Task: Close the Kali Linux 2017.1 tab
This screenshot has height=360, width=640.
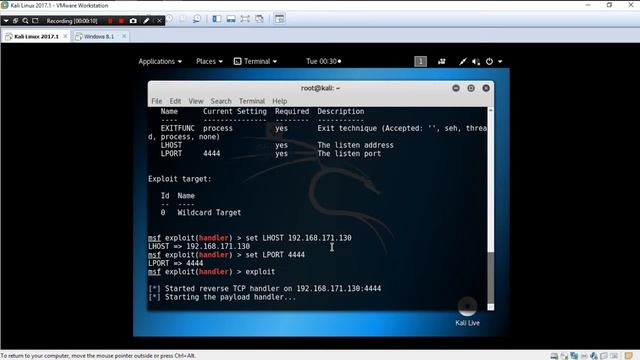Action: click(x=65, y=36)
